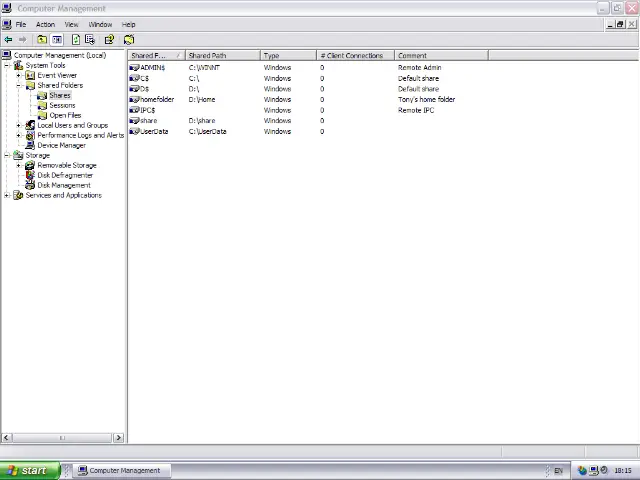640x480 pixels.
Task: Sort by the Shared Path column header
Action: coord(223,56)
